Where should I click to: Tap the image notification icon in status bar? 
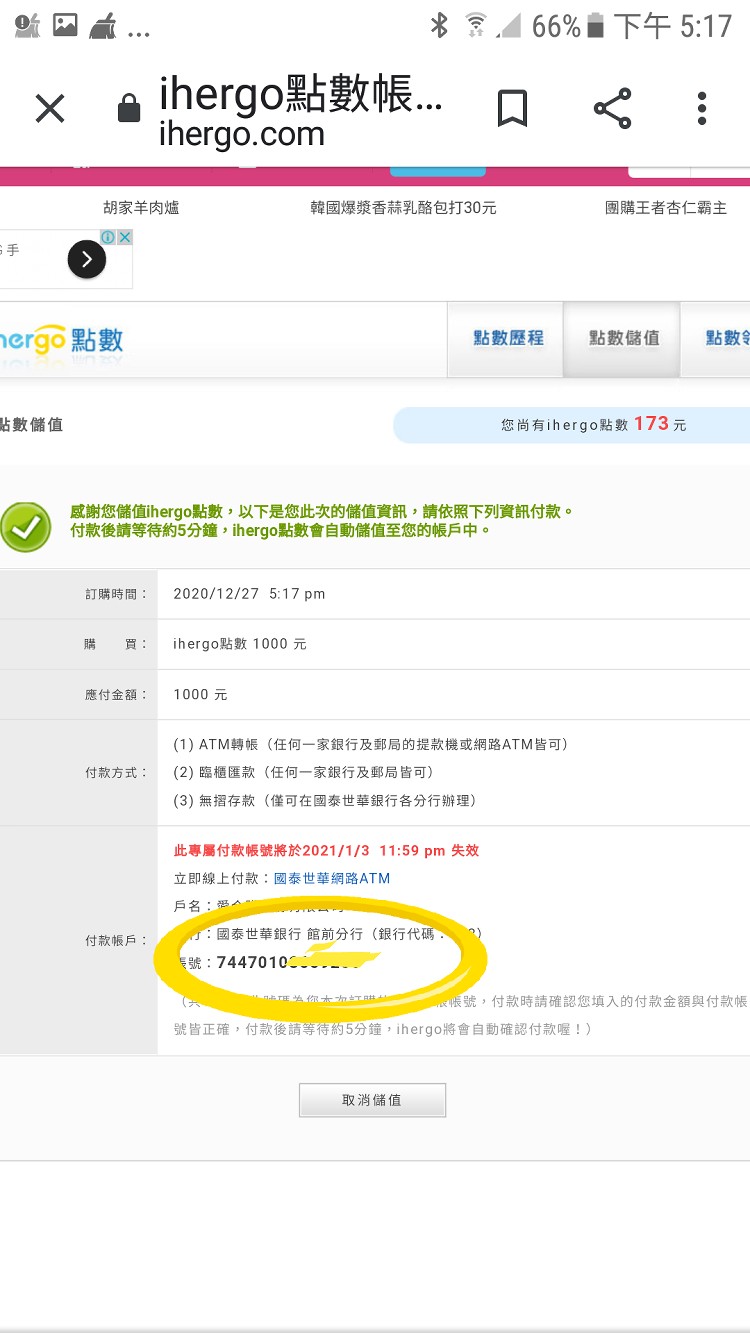pos(65,26)
